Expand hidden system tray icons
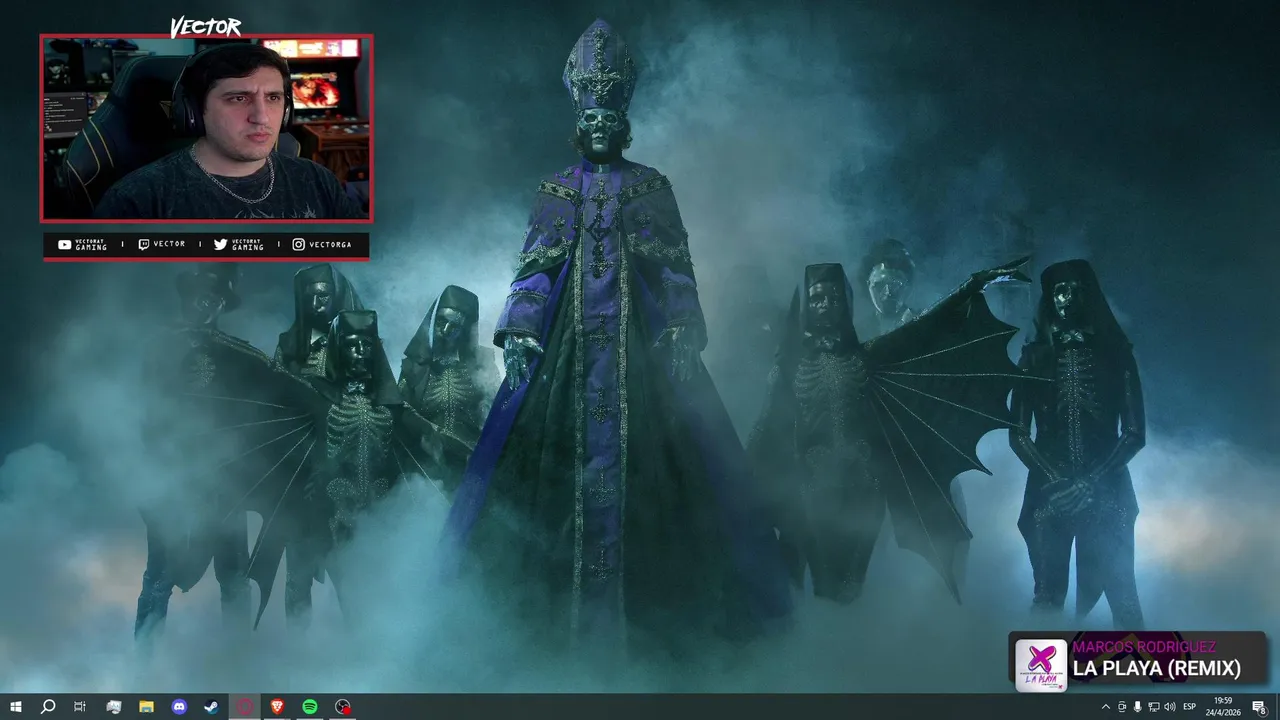This screenshot has width=1280, height=720. click(x=1105, y=707)
